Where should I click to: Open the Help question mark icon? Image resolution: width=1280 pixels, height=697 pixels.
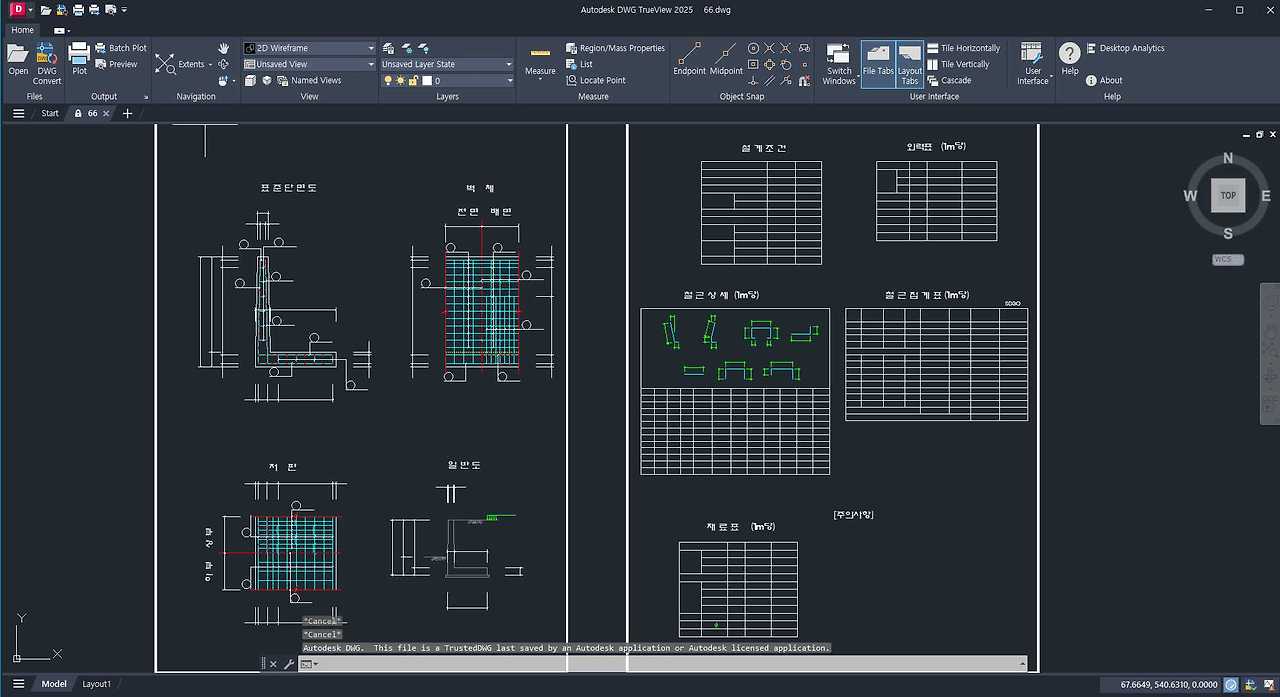[1070, 56]
